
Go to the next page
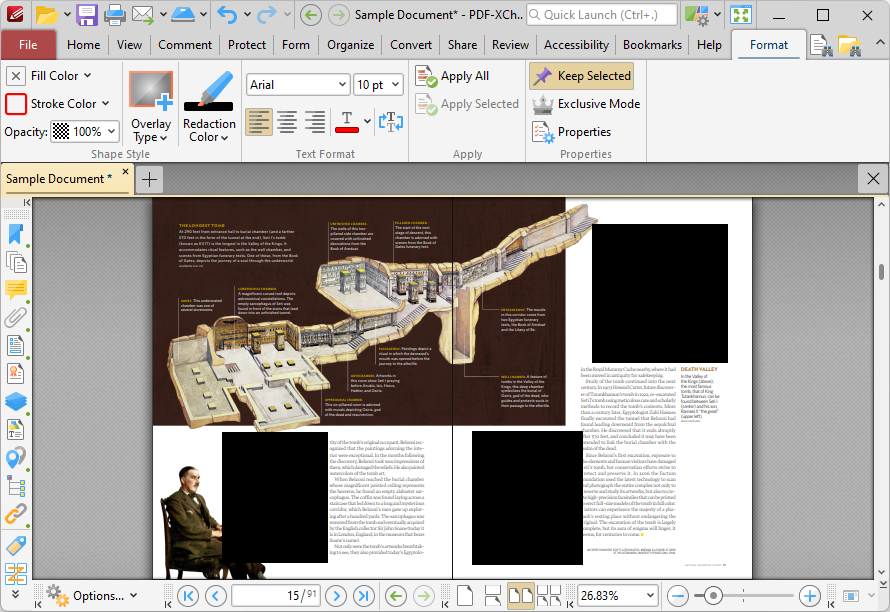(x=336, y=596)
